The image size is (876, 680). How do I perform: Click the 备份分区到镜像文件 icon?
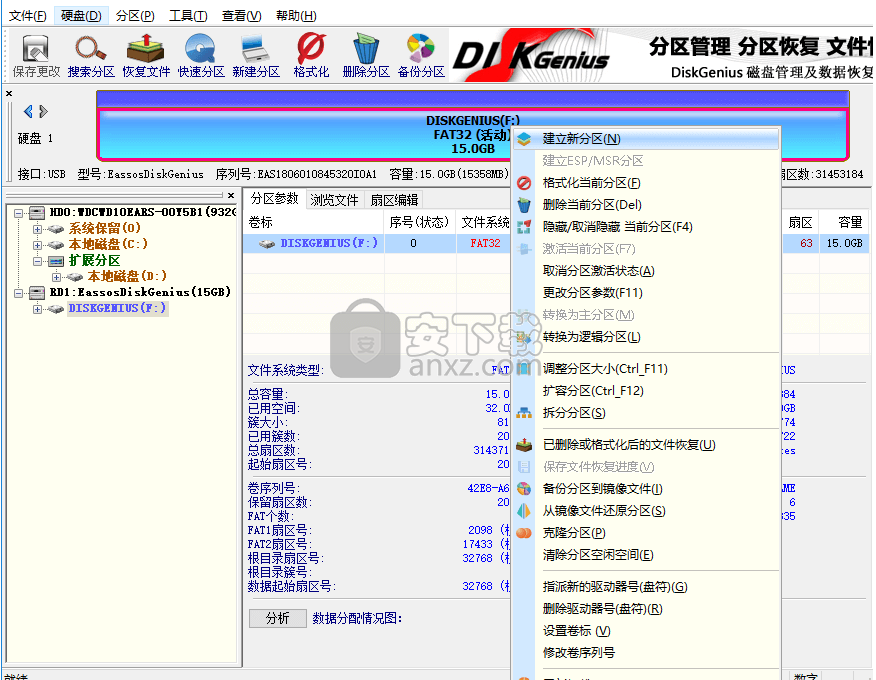(x=524, y=488)
